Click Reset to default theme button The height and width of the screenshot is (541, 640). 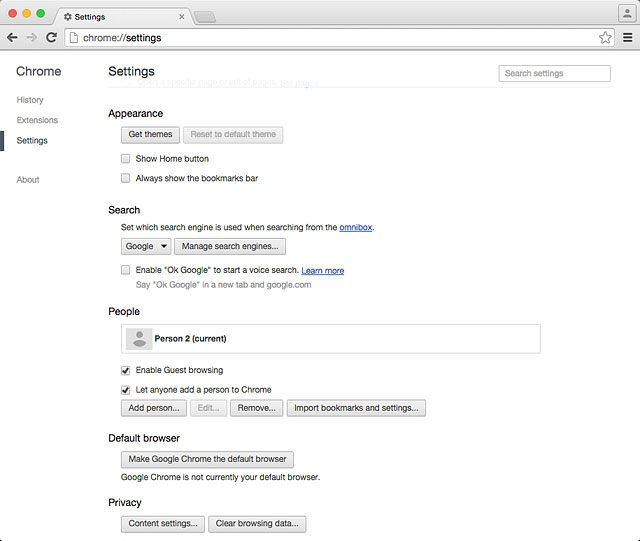coord(233,135)
